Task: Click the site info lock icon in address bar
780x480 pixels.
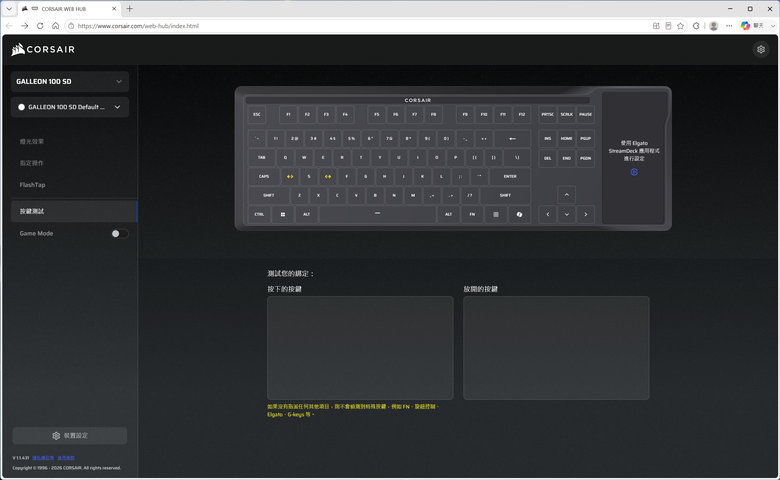Action: click(x=71, y=26)
